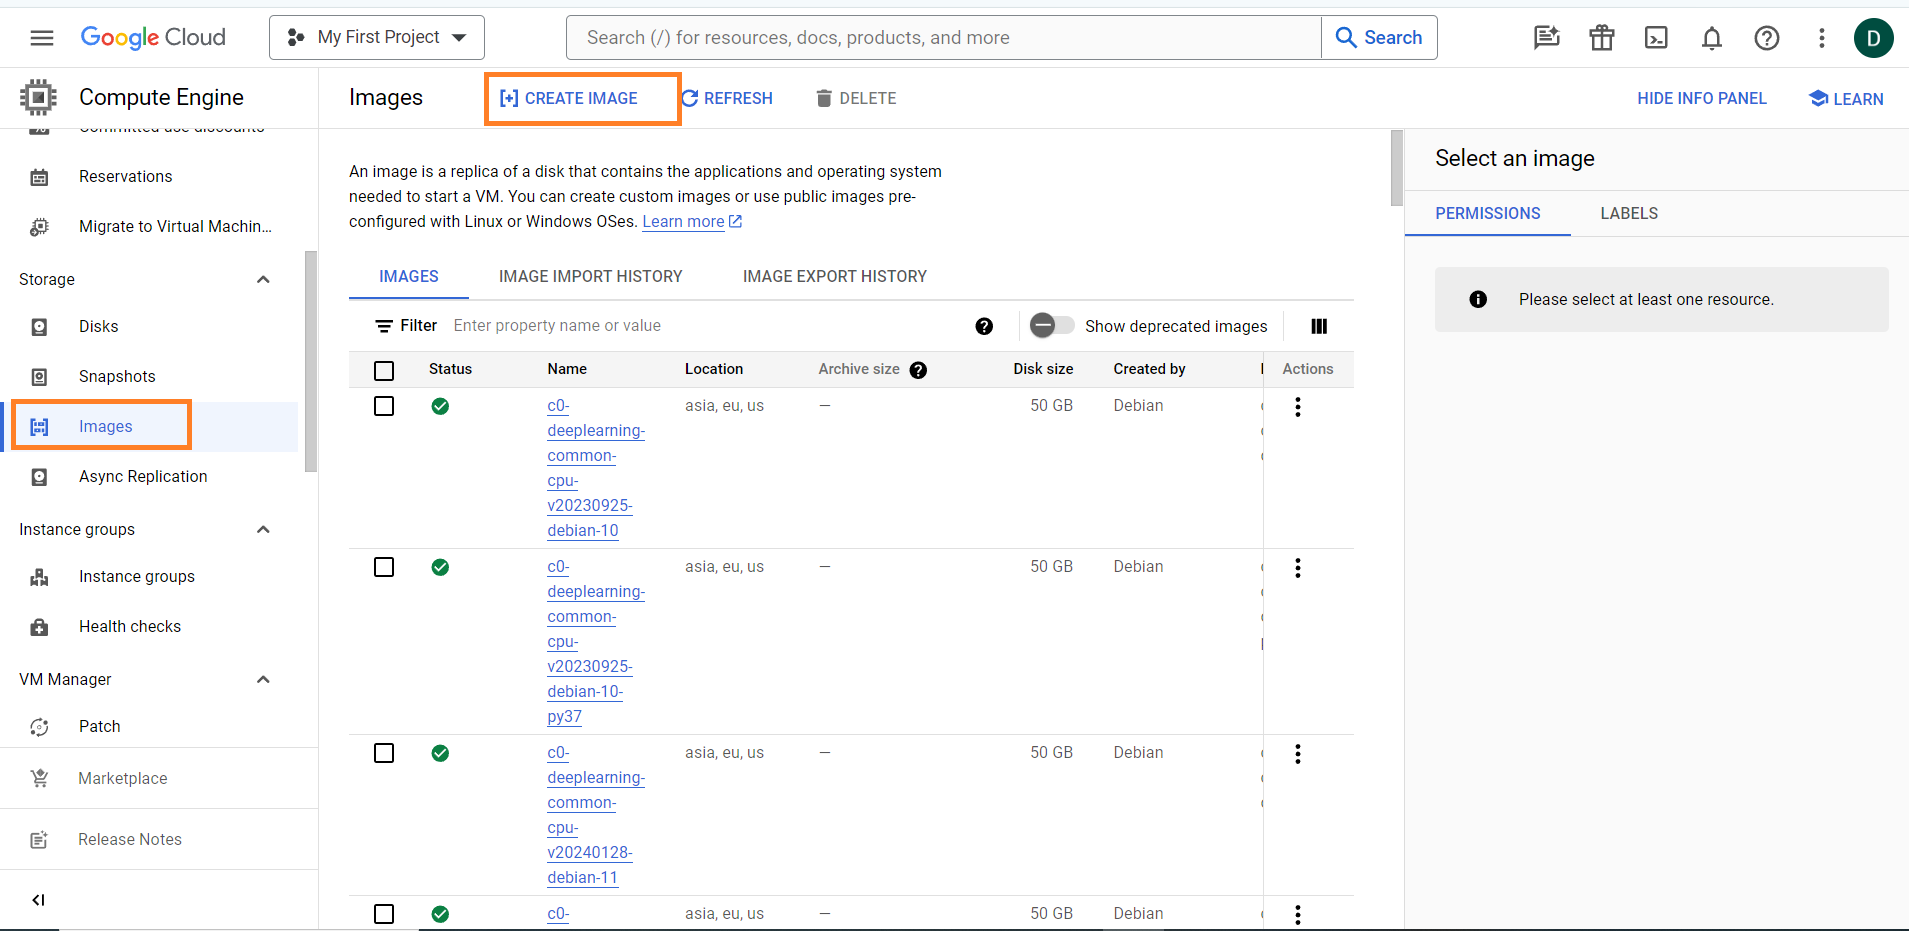Select checkbox for v20230925-debian-10 image

tap(384, 406)
